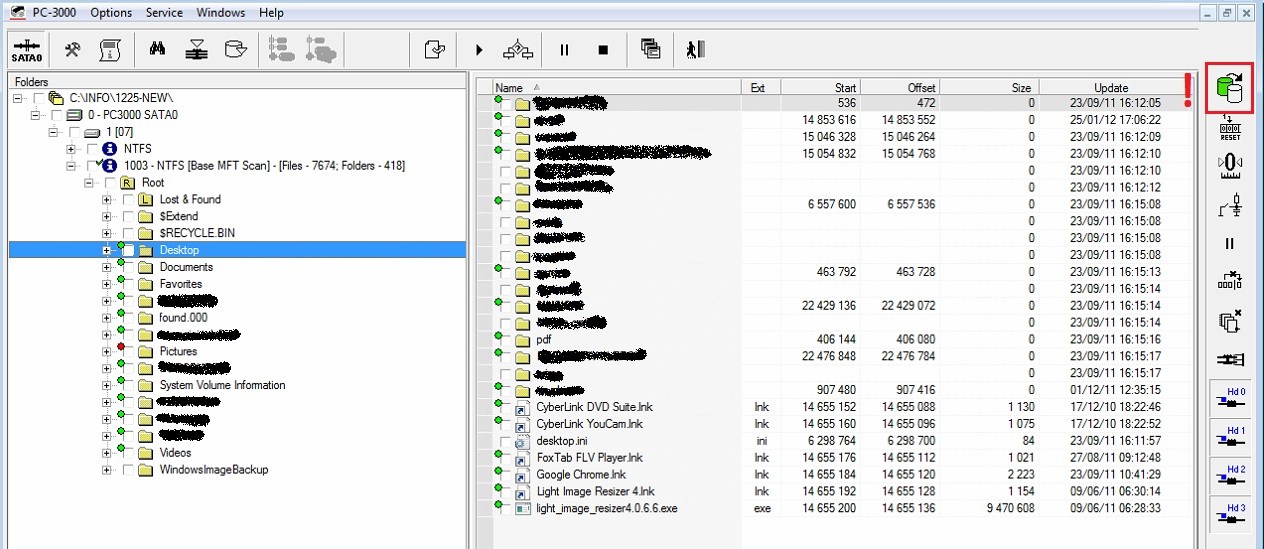Click the crossed tools utilities icon
This screenshot has width=1264, height=549.
[72, 50]
